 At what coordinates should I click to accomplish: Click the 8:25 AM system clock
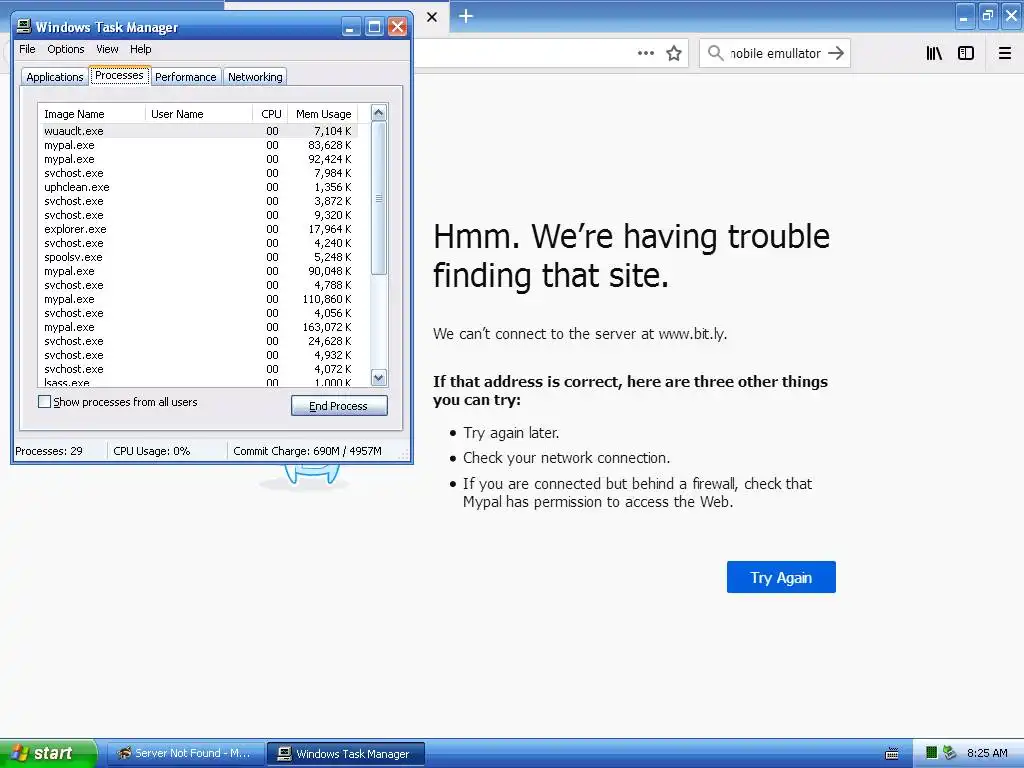(x=987, y=753)
